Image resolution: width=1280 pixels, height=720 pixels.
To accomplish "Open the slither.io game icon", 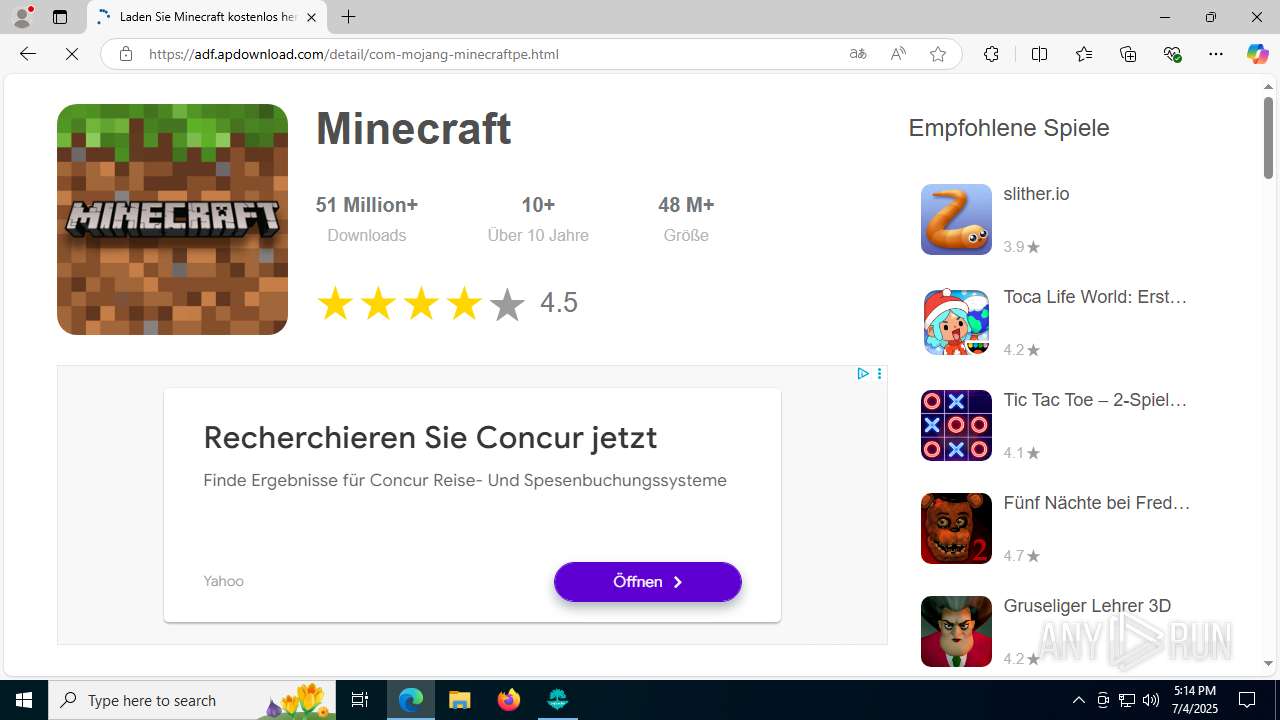I will 956,219.
